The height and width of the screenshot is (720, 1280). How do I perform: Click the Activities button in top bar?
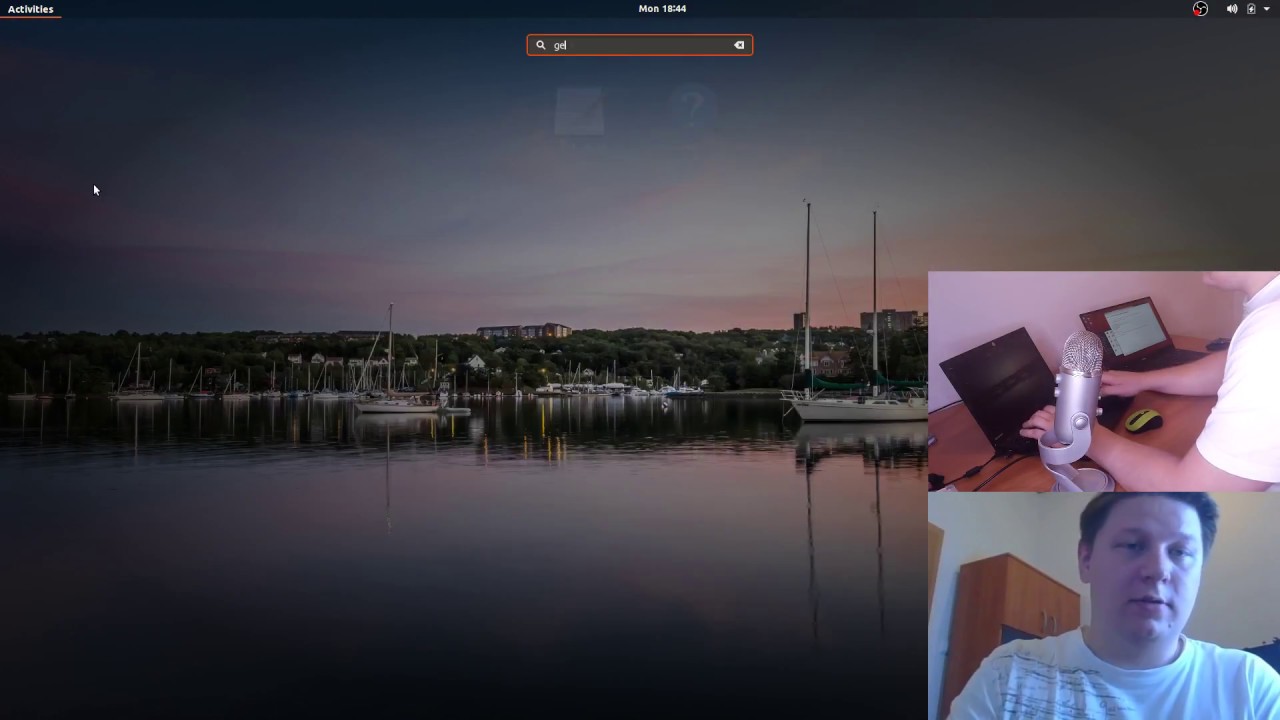[x=30, y=9]
